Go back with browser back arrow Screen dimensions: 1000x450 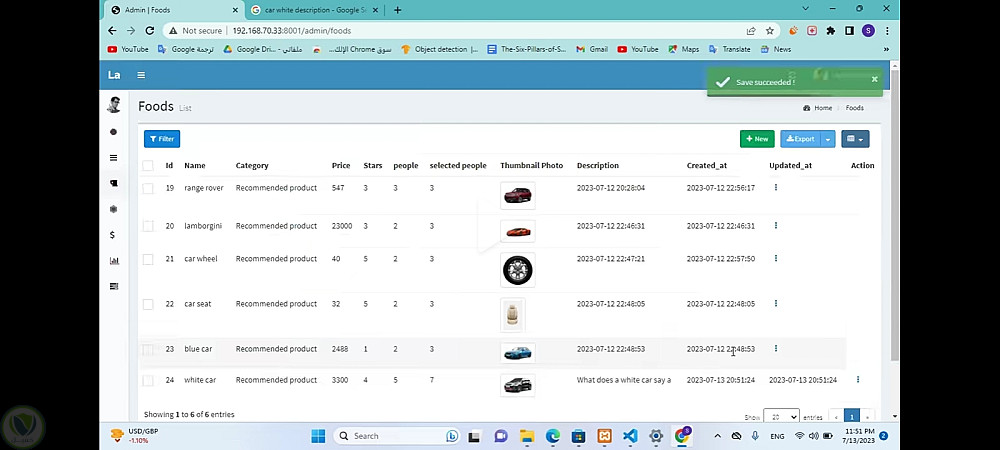[112, 31]
